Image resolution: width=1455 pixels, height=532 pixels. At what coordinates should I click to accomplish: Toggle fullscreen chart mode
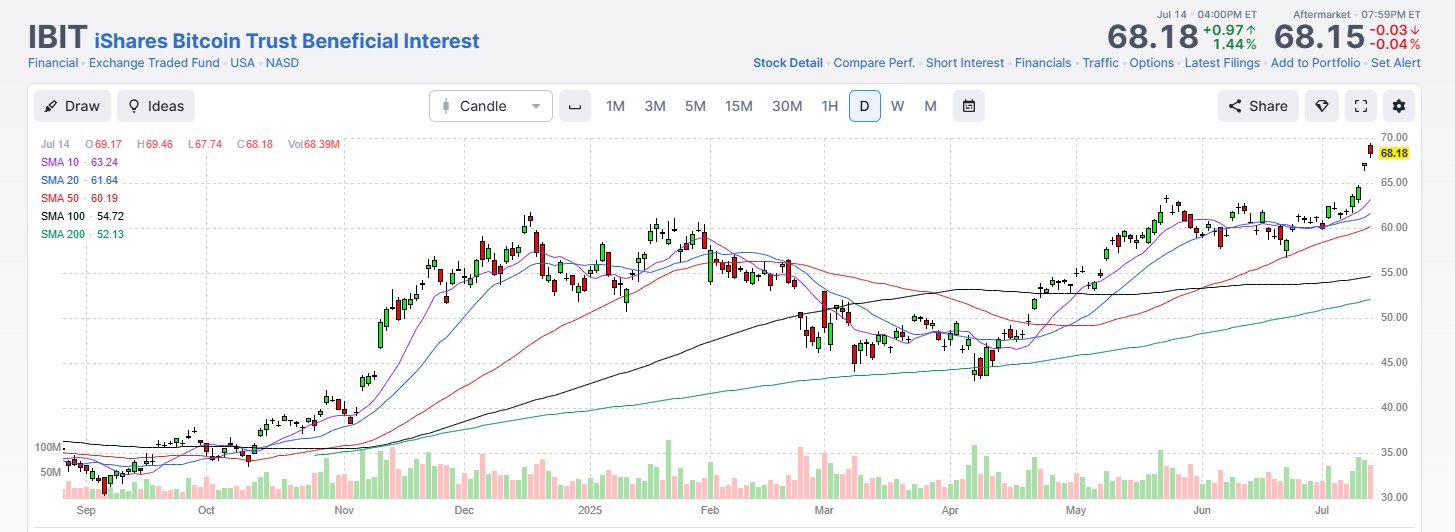tap(1360, 106)
